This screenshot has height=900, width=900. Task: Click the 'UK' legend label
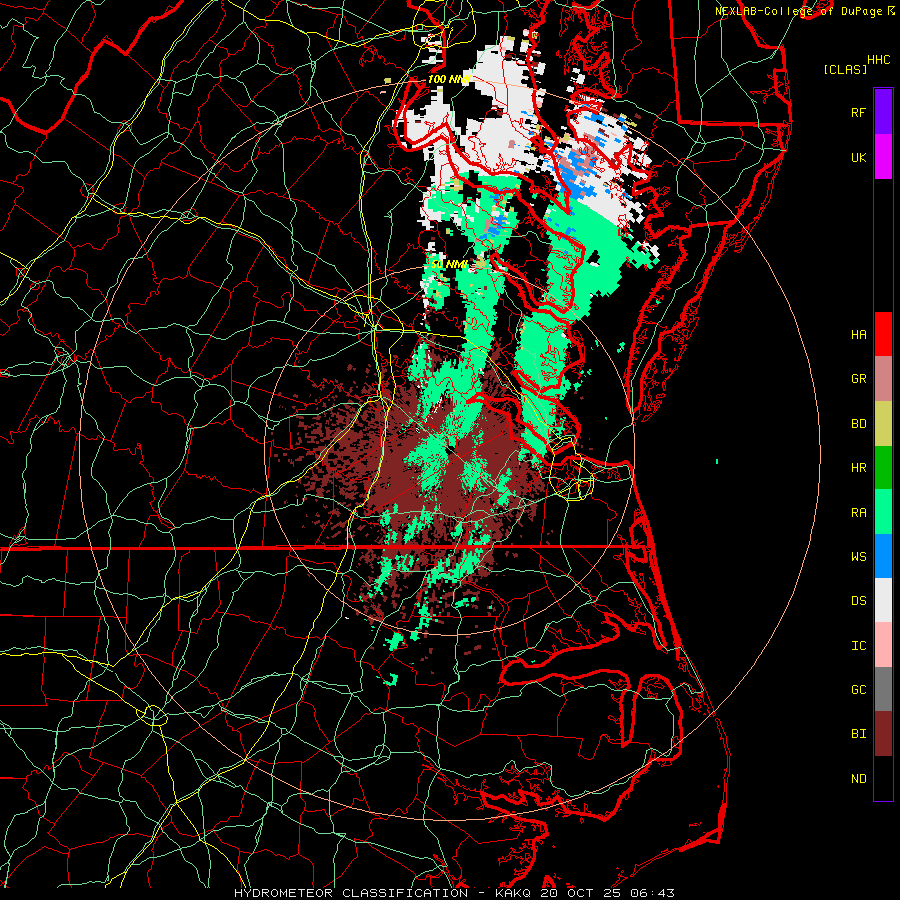coord(858,158)
